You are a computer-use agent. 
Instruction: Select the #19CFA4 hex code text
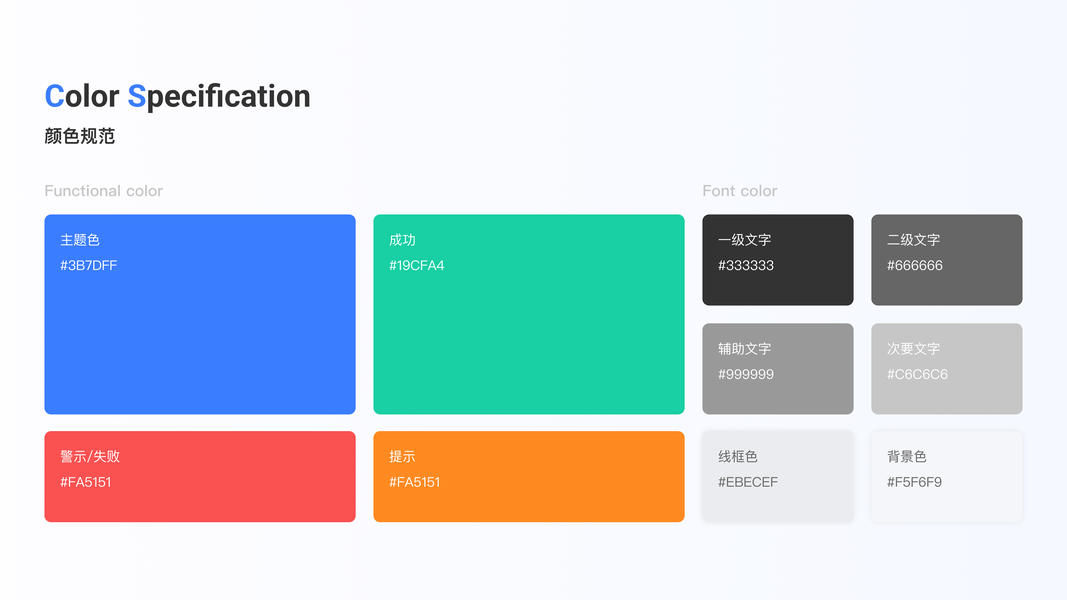coord(416,265)
